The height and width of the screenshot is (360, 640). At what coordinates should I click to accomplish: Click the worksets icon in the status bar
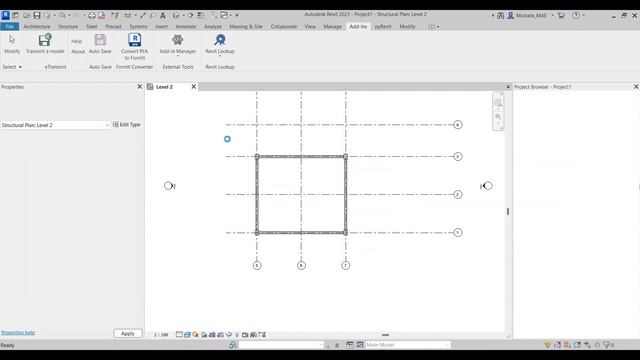233,345
